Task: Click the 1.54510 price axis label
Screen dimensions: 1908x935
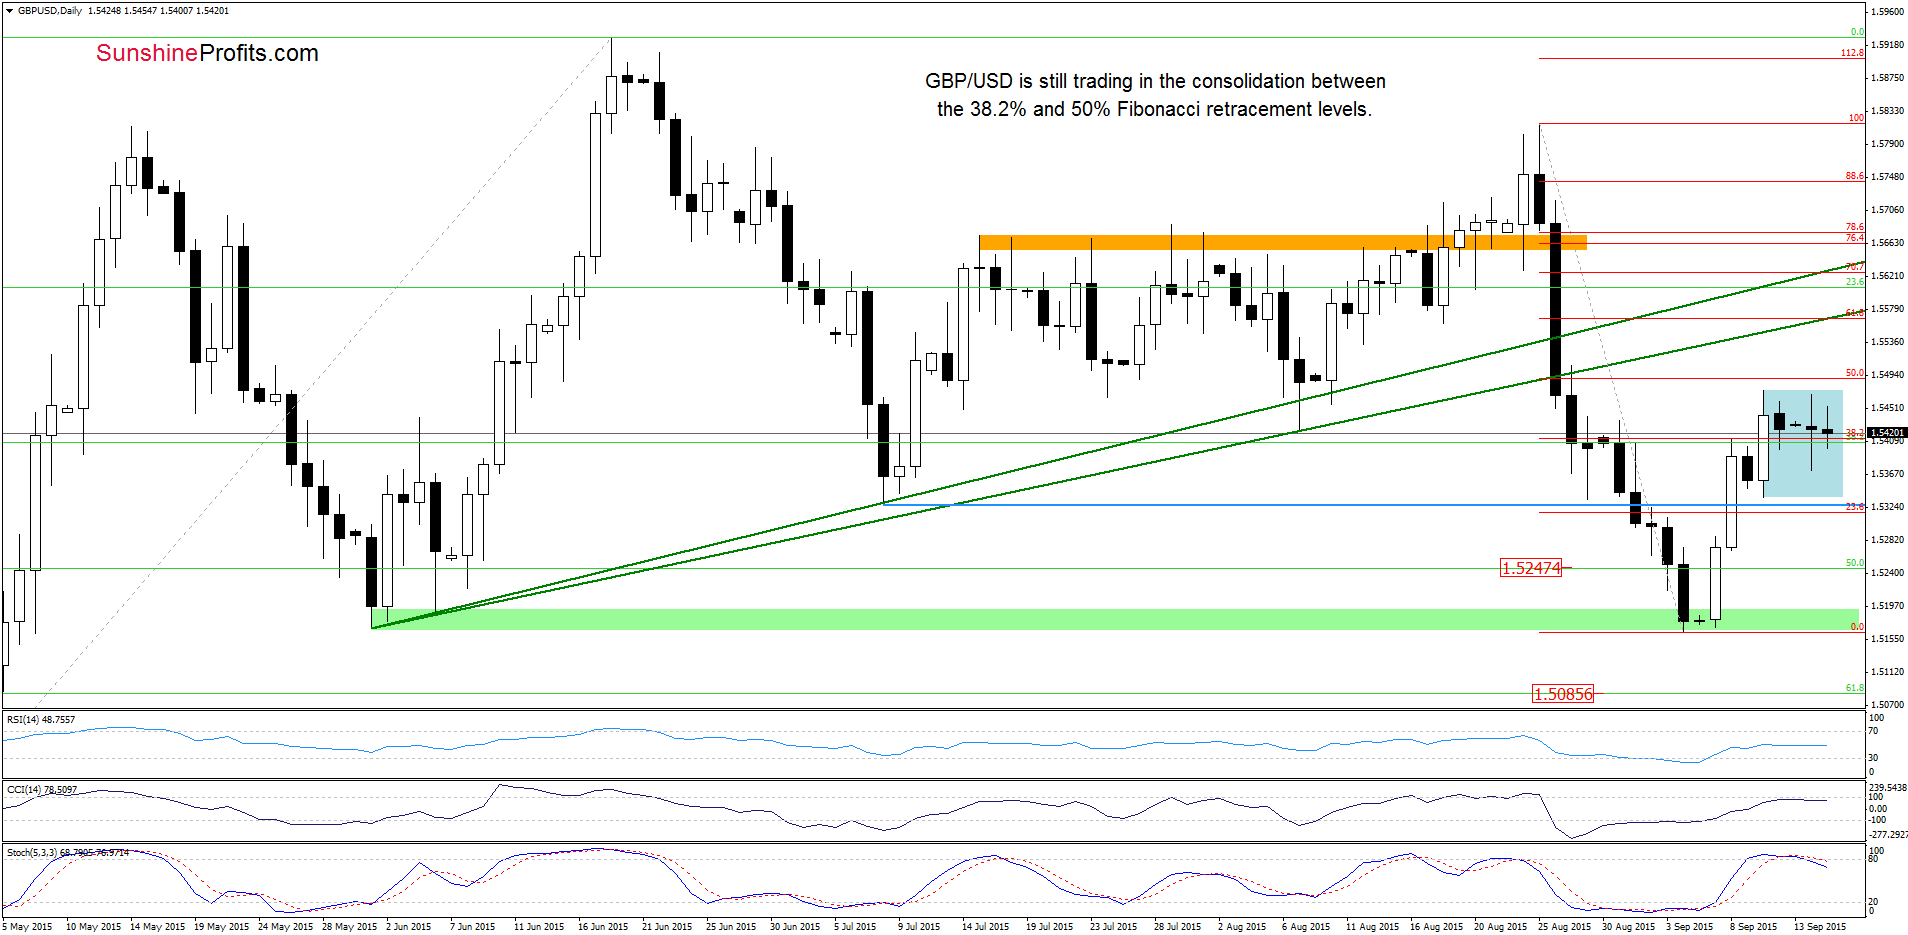Action: pos(1887,408)
